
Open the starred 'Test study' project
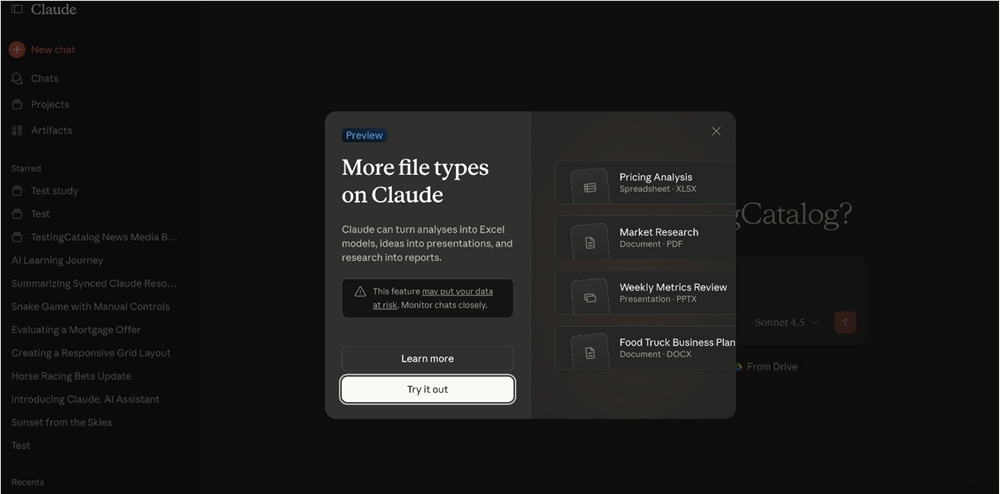point(54,191)
